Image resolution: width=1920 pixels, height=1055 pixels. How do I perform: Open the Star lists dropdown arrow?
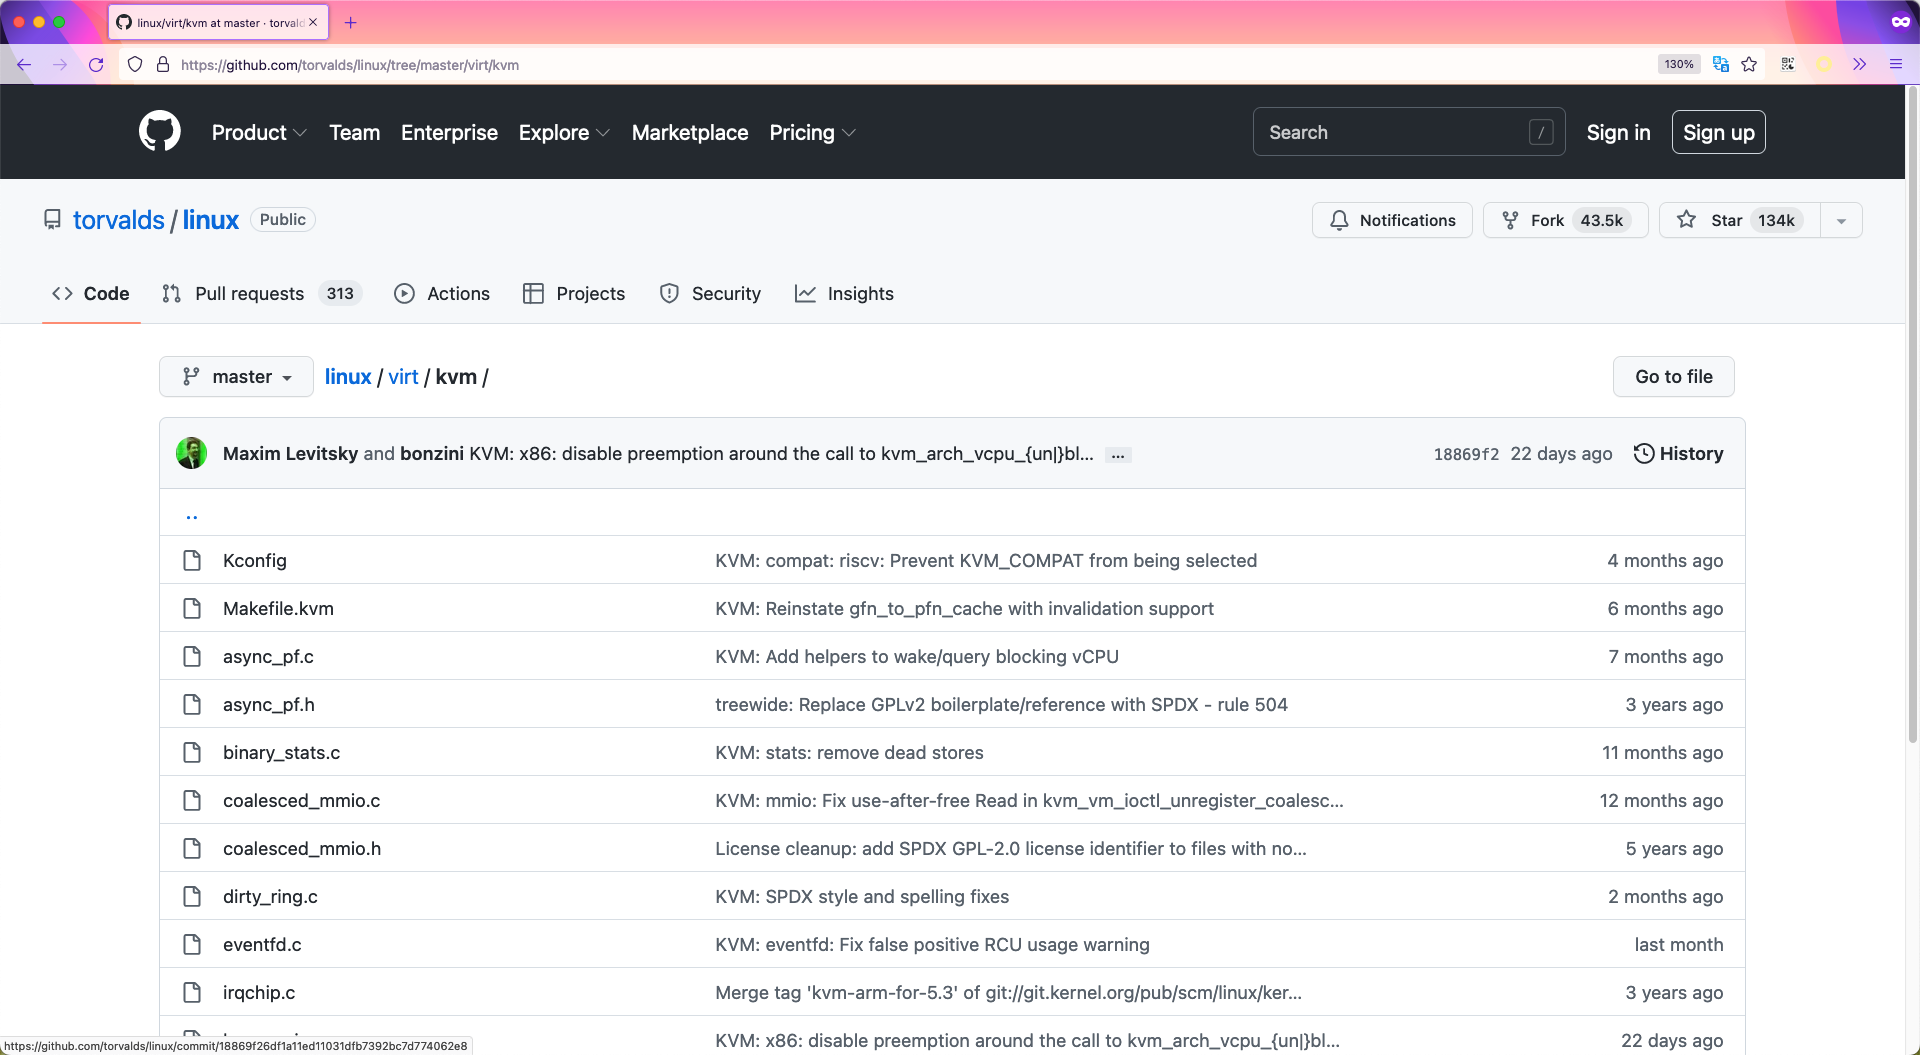coord(1841,221)
